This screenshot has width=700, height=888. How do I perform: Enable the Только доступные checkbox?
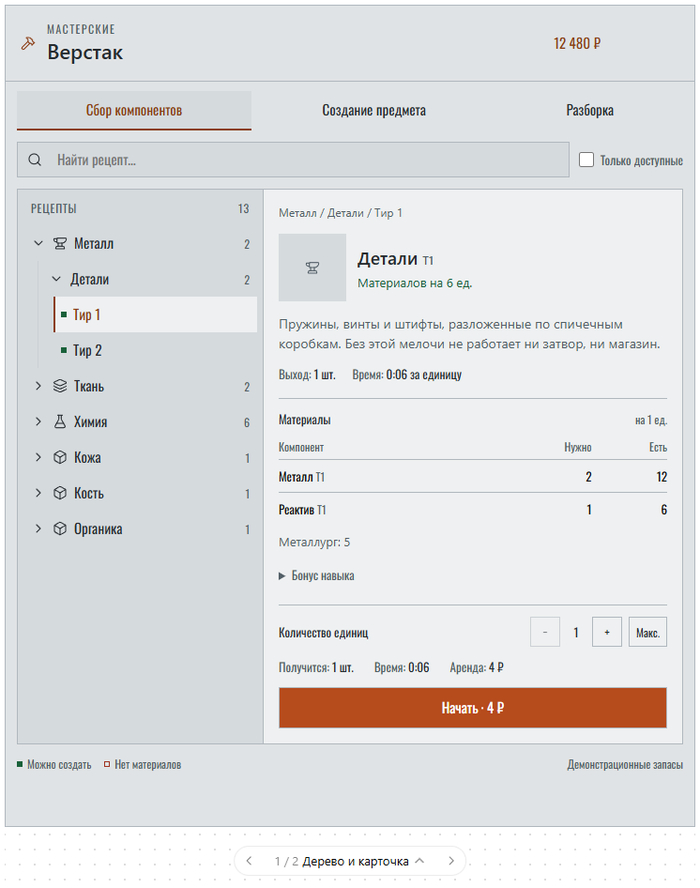586,160
